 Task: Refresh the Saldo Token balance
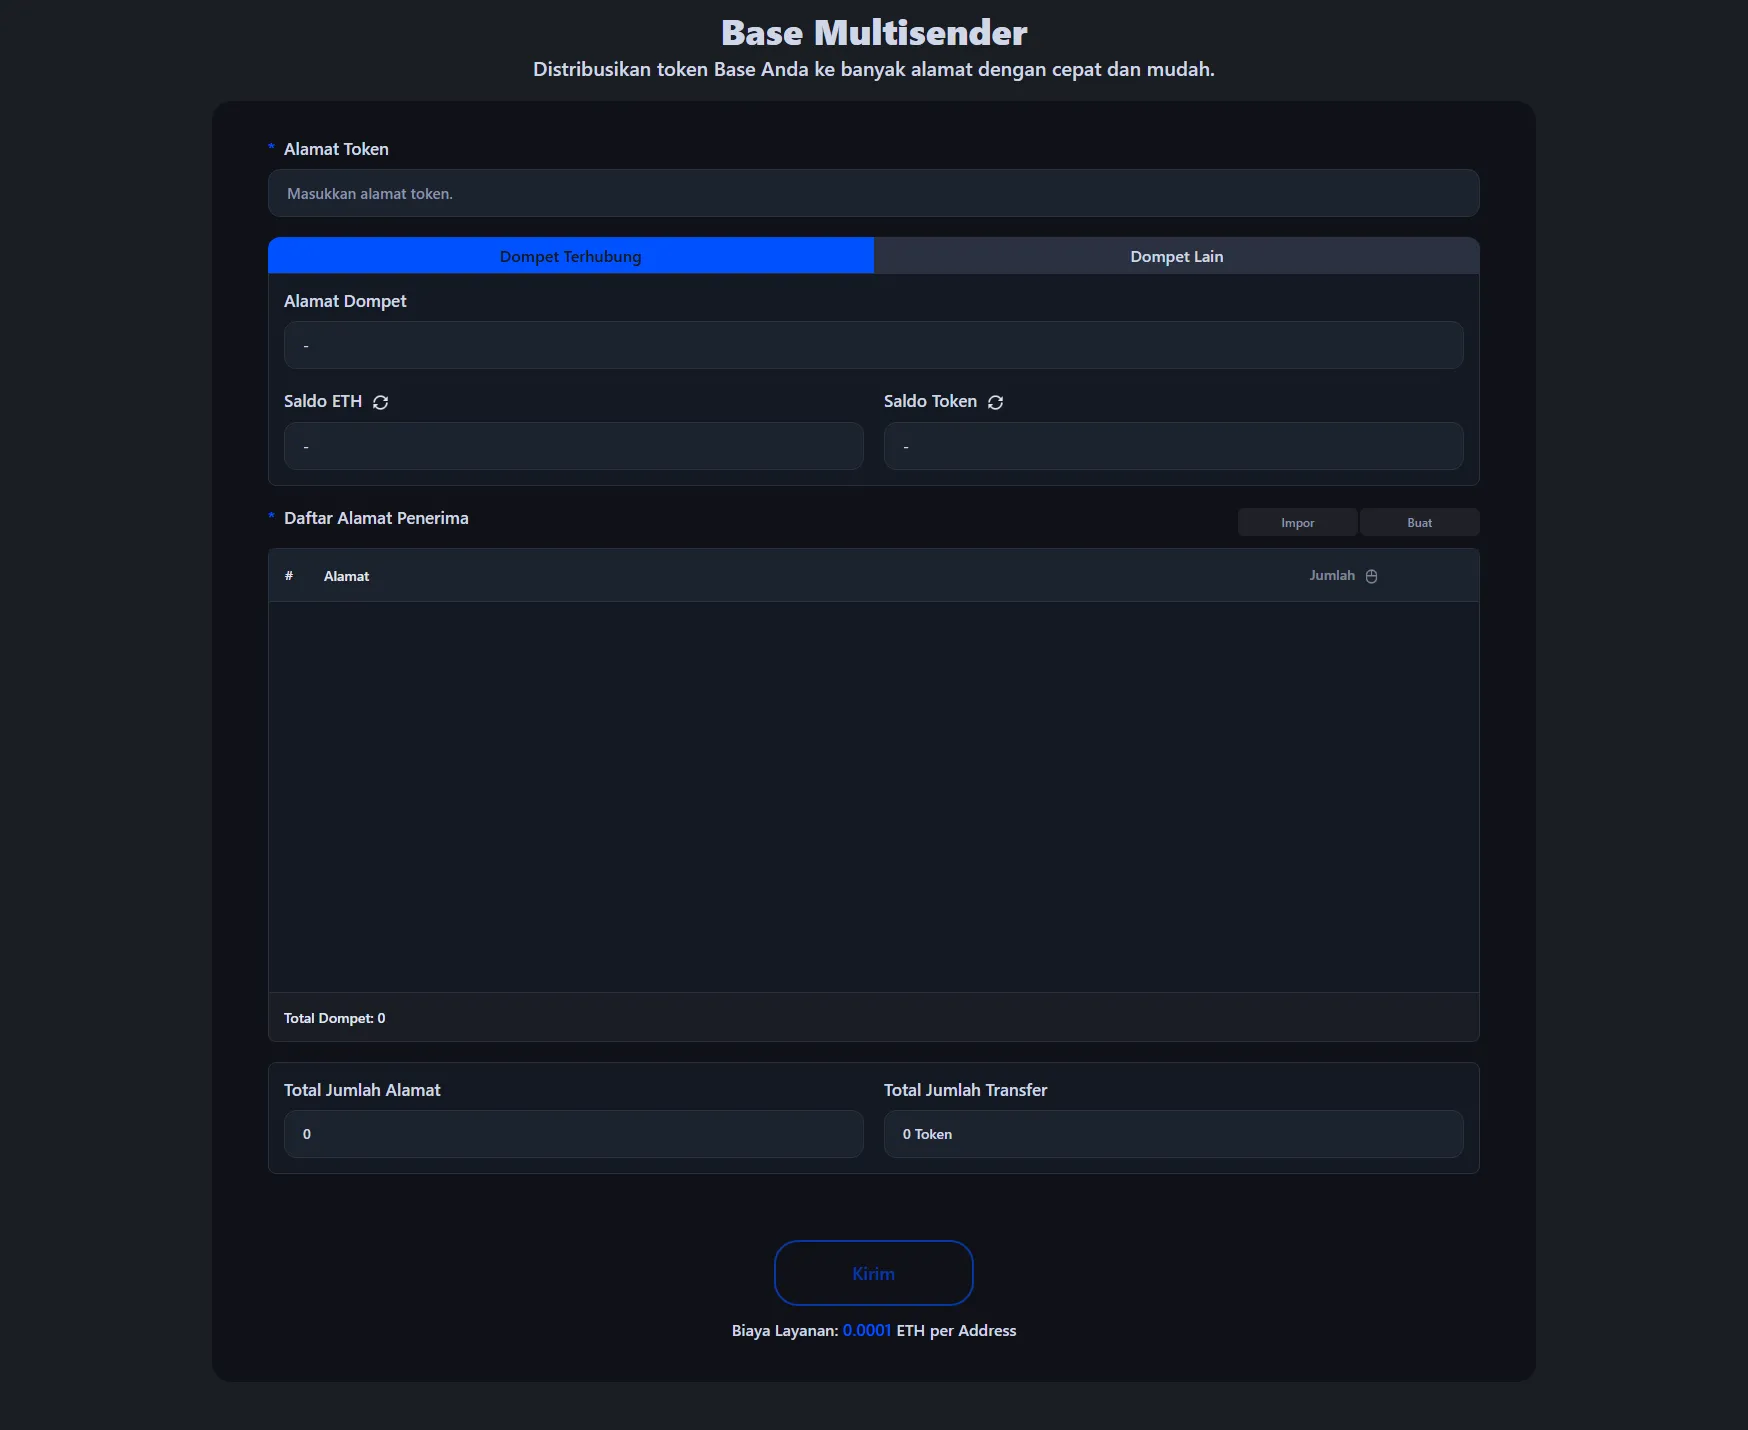point(995,402)
